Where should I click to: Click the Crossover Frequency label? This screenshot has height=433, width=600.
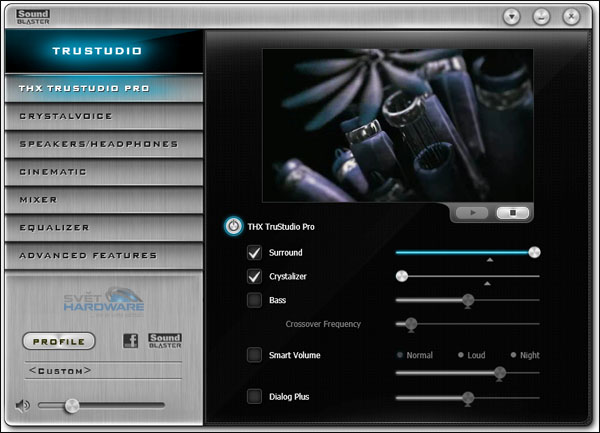pos(323,324)
